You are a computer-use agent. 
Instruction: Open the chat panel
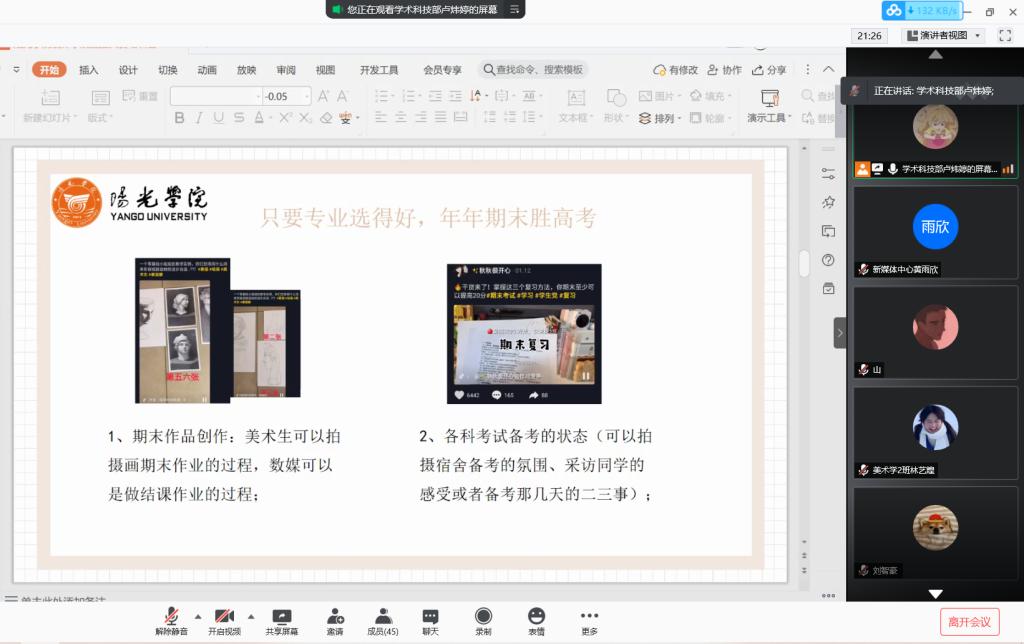430,617
